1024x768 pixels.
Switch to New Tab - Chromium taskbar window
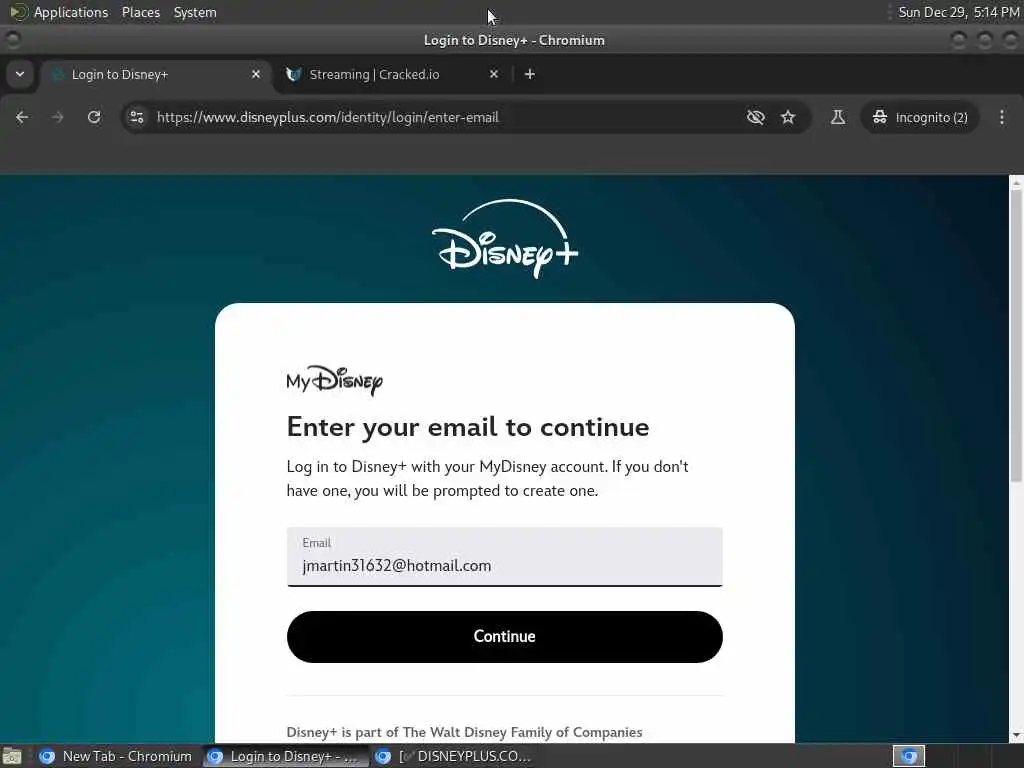point(115,756)
